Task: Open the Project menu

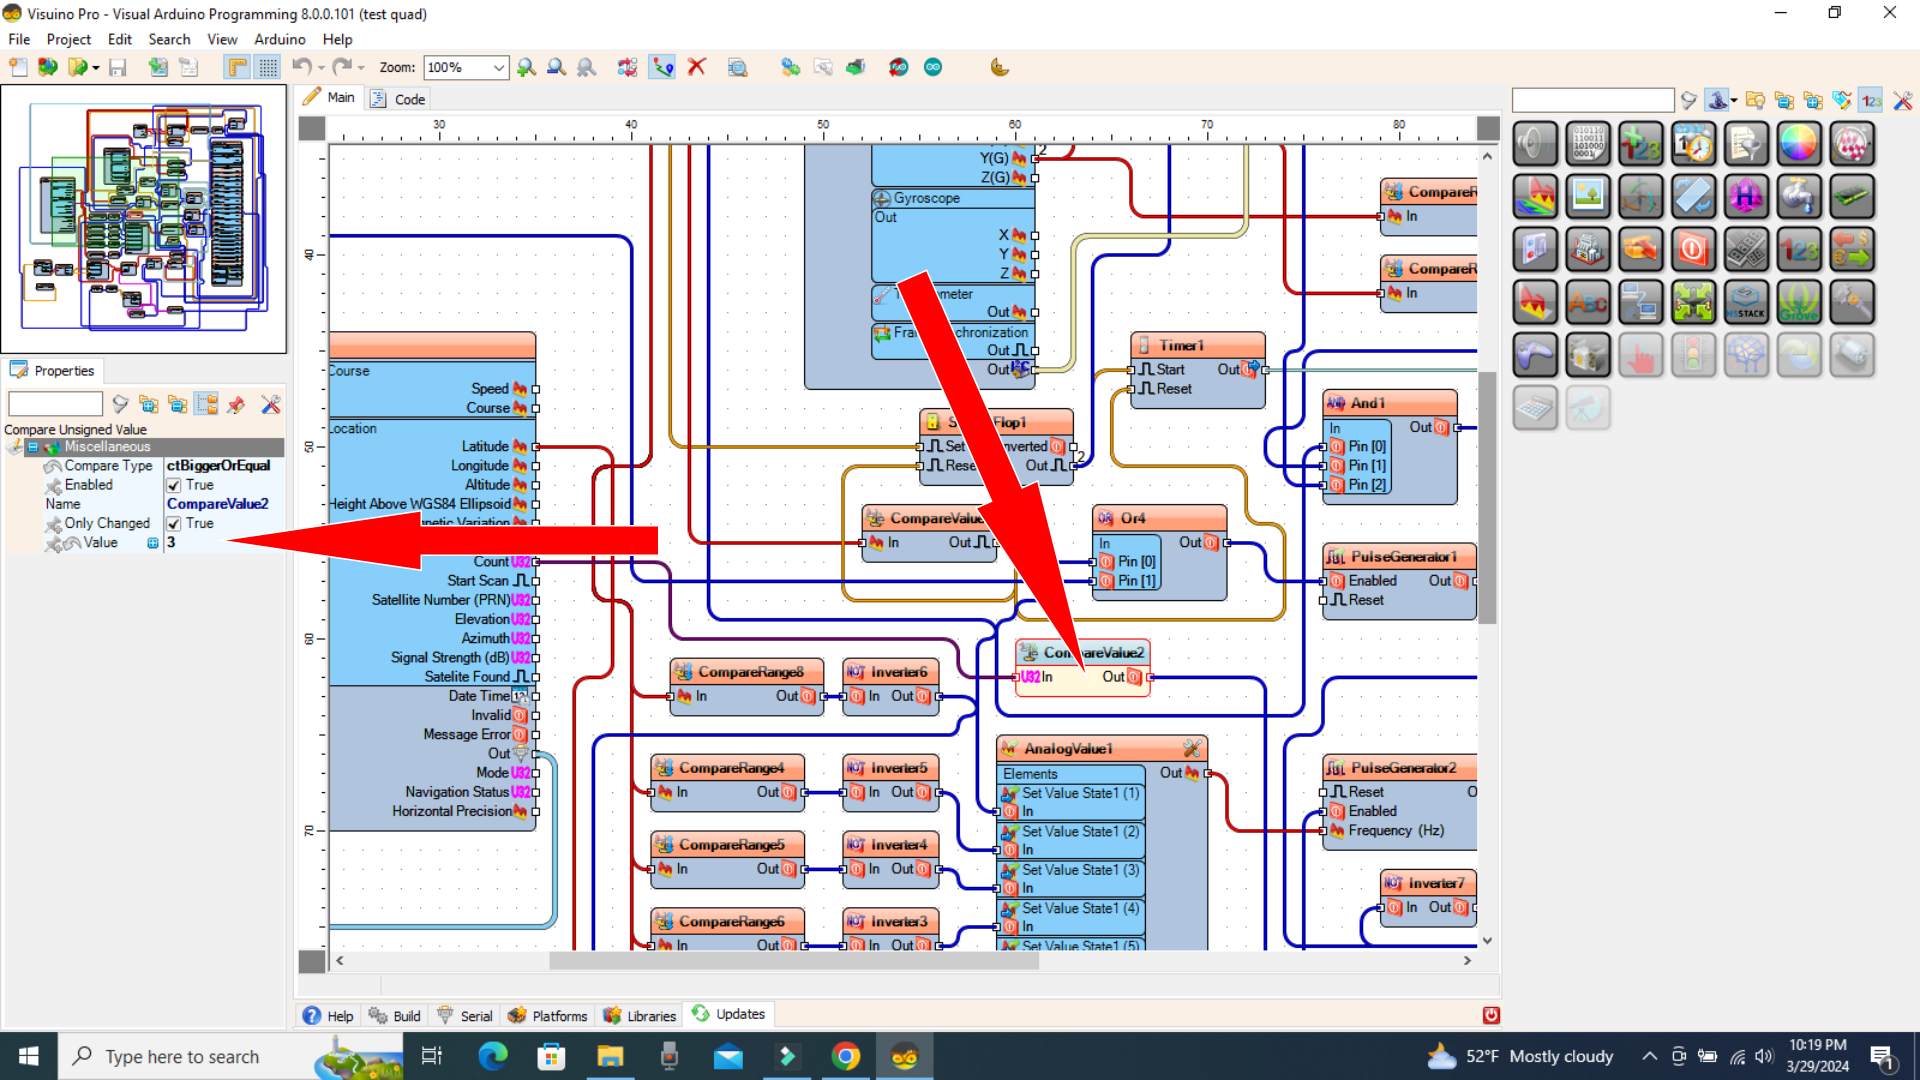Action: point(69,39)
